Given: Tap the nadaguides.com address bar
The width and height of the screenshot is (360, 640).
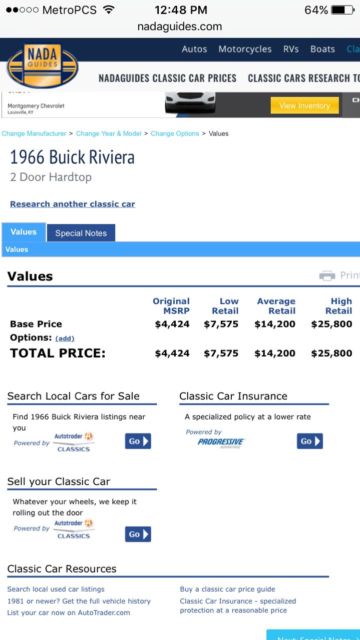Looking at the screenshot, I should 180,27.
